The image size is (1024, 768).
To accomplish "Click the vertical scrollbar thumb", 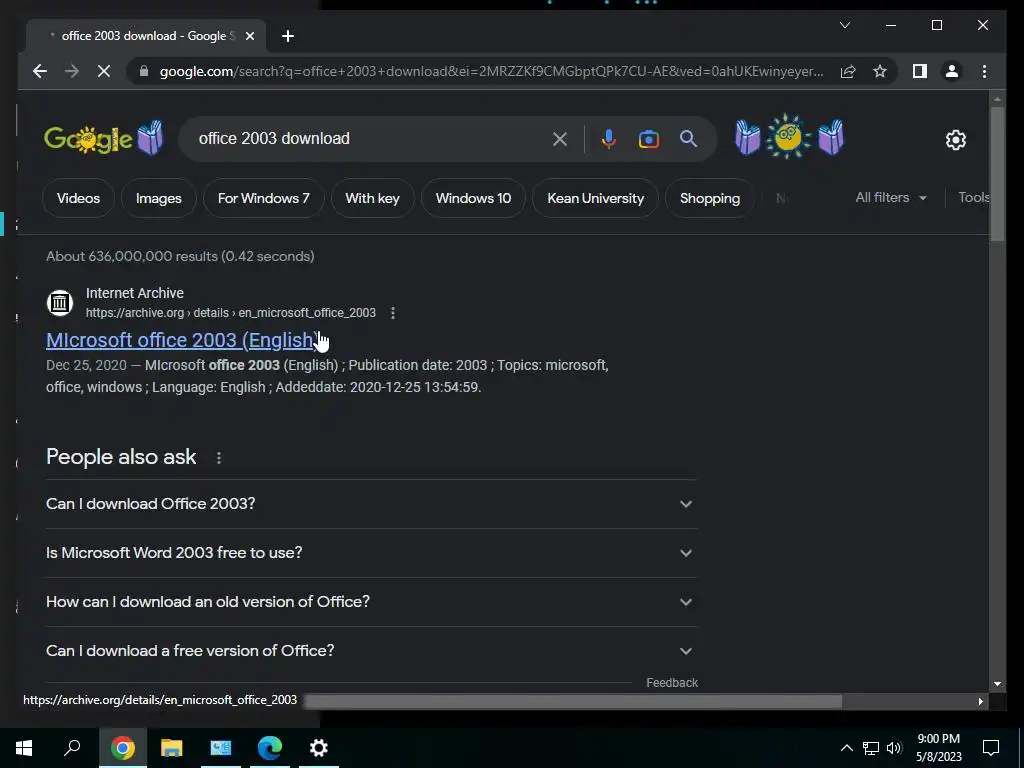I will coord(997,173).
